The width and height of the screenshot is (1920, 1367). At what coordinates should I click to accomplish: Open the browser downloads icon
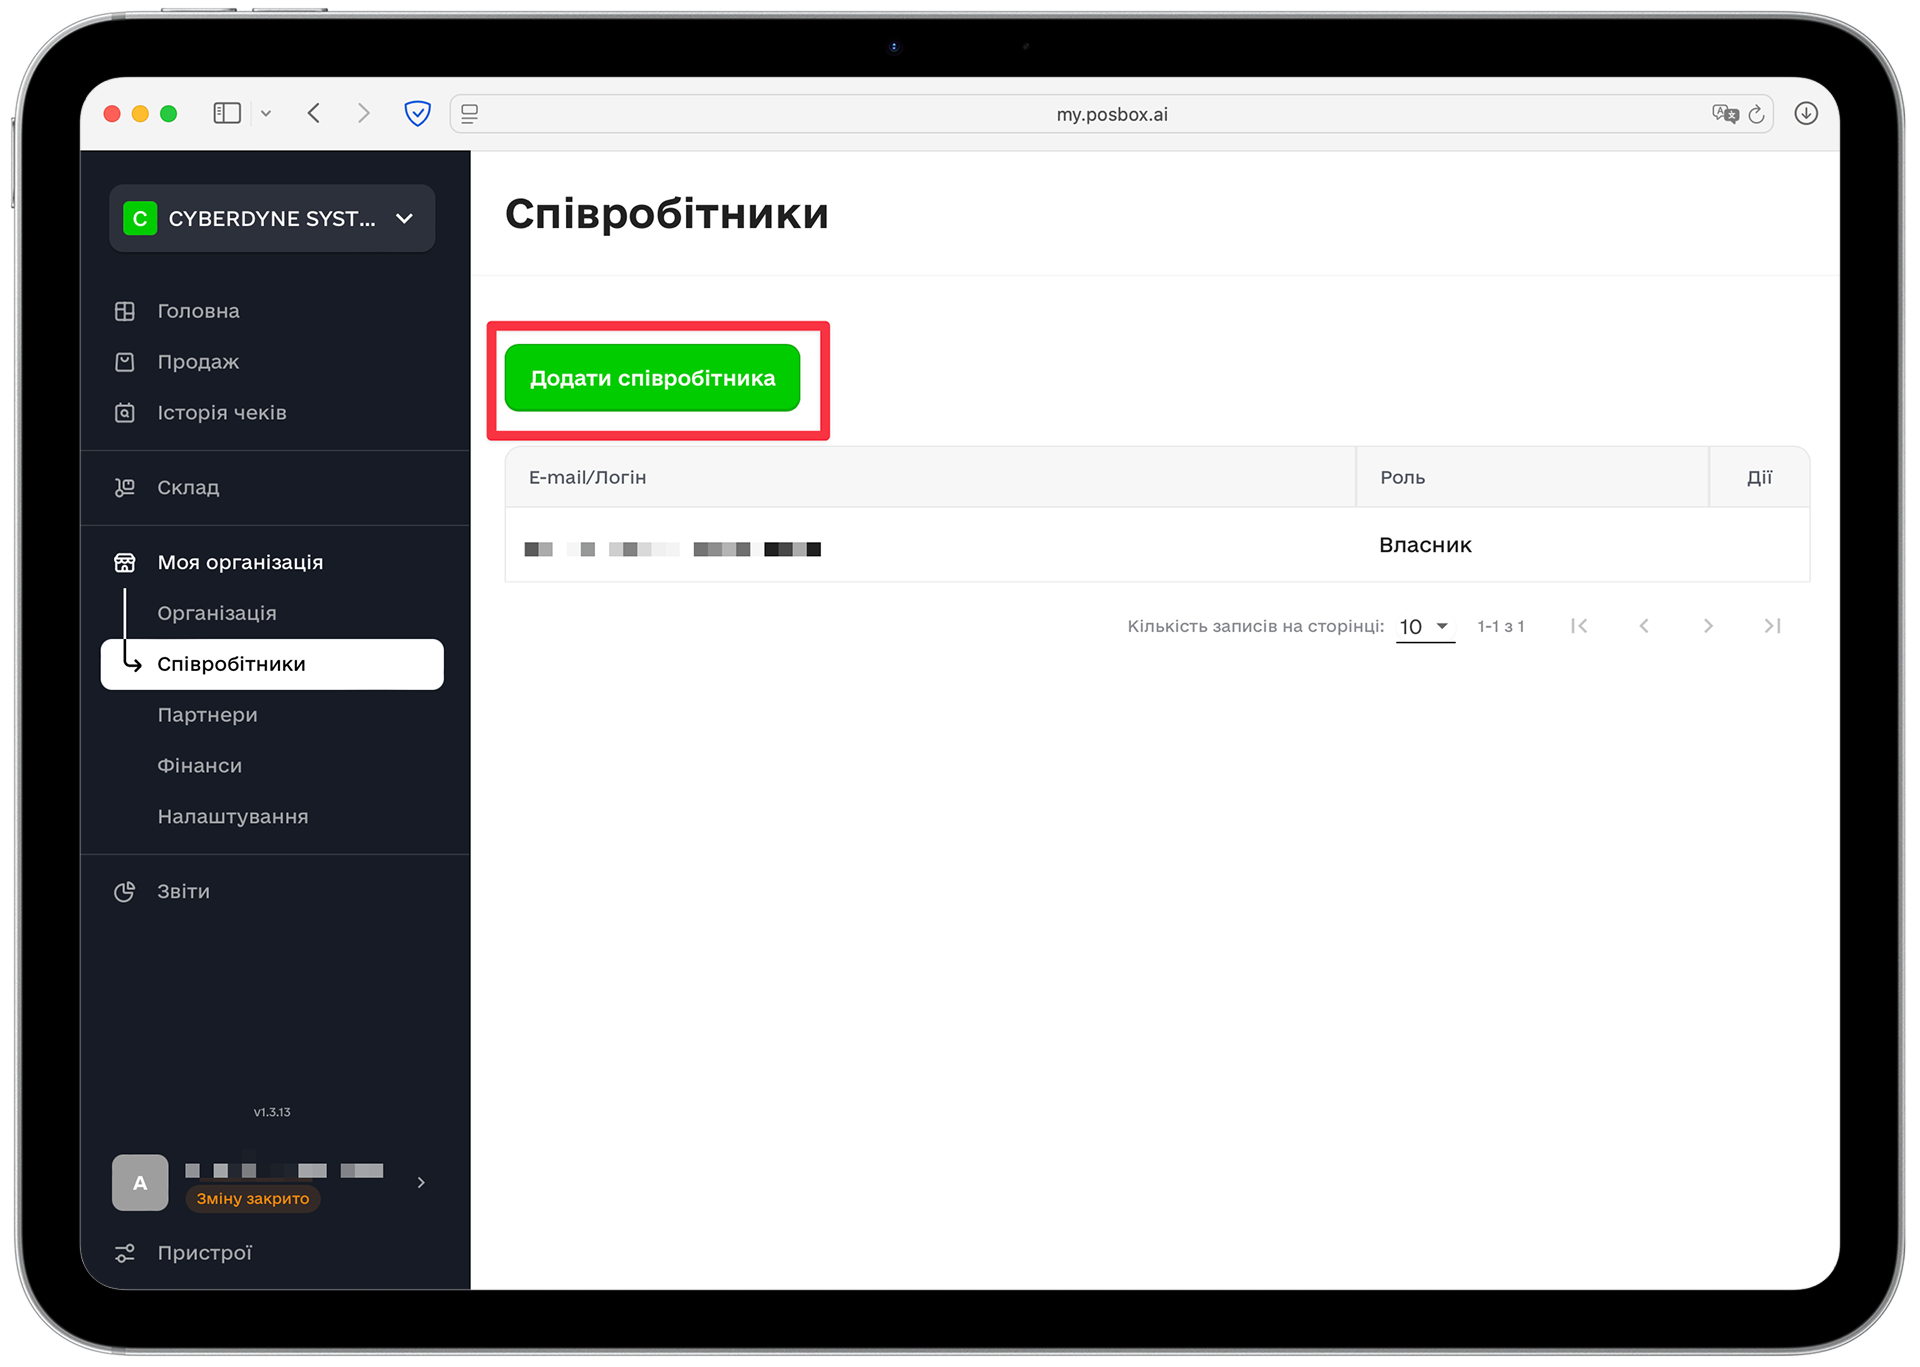click(1806, 114)
